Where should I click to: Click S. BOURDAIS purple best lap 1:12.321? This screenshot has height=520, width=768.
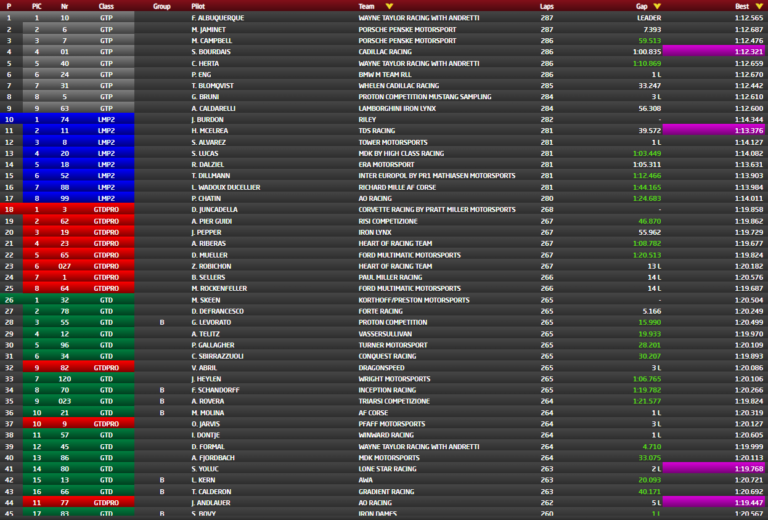[715, 51]
